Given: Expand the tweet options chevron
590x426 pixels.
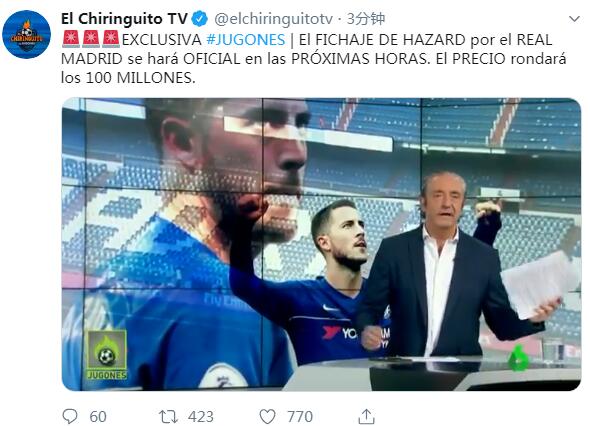Looking at the screenshot, I should [x=574, y=19].
